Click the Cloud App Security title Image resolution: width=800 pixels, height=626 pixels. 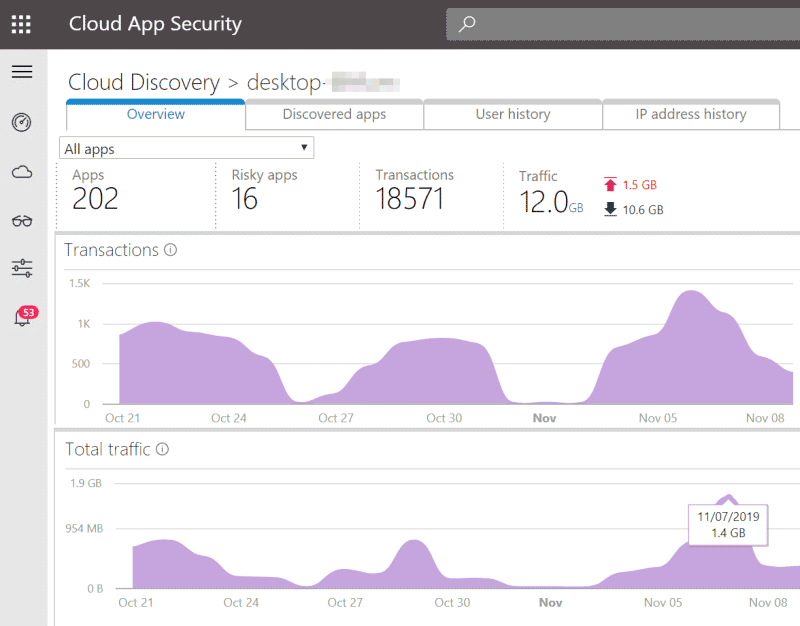pyautogui.click(x=155, y=24)
